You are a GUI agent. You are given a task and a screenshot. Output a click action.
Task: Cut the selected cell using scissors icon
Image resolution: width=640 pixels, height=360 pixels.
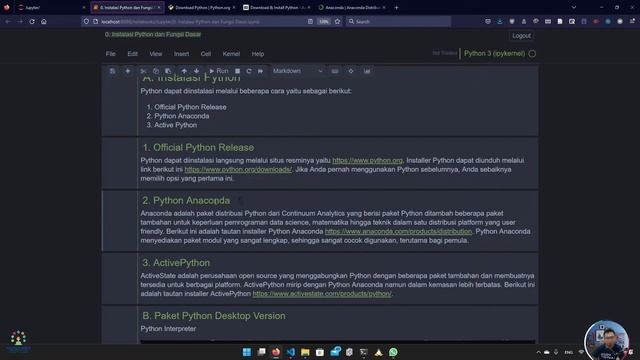143,71
